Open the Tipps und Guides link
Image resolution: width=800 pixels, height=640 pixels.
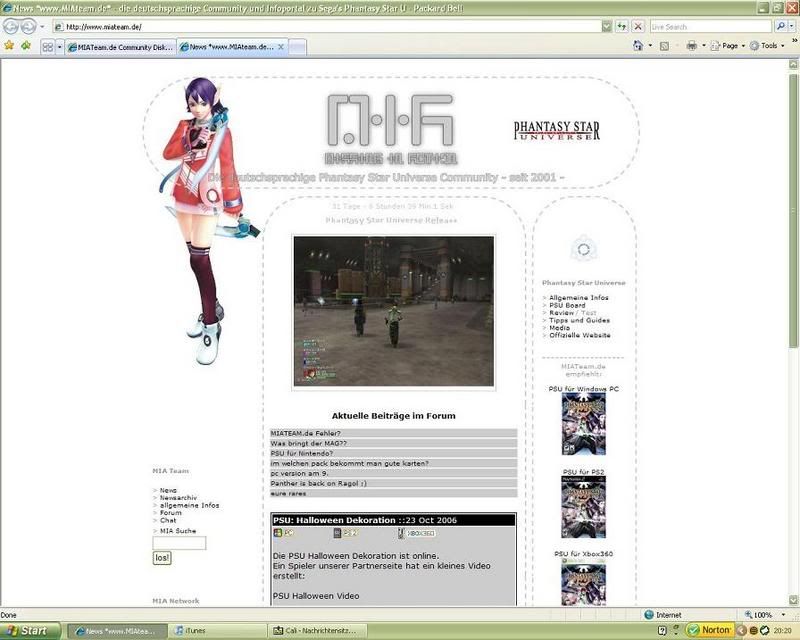[579, 321]
